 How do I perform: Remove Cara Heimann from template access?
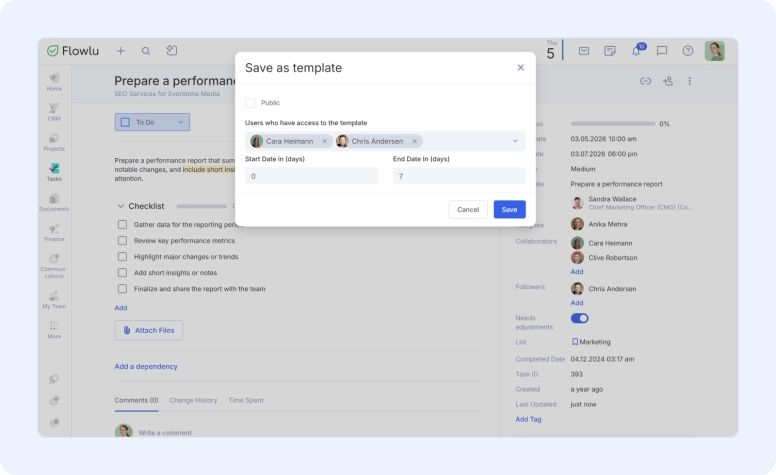click(x=325, y=142)
